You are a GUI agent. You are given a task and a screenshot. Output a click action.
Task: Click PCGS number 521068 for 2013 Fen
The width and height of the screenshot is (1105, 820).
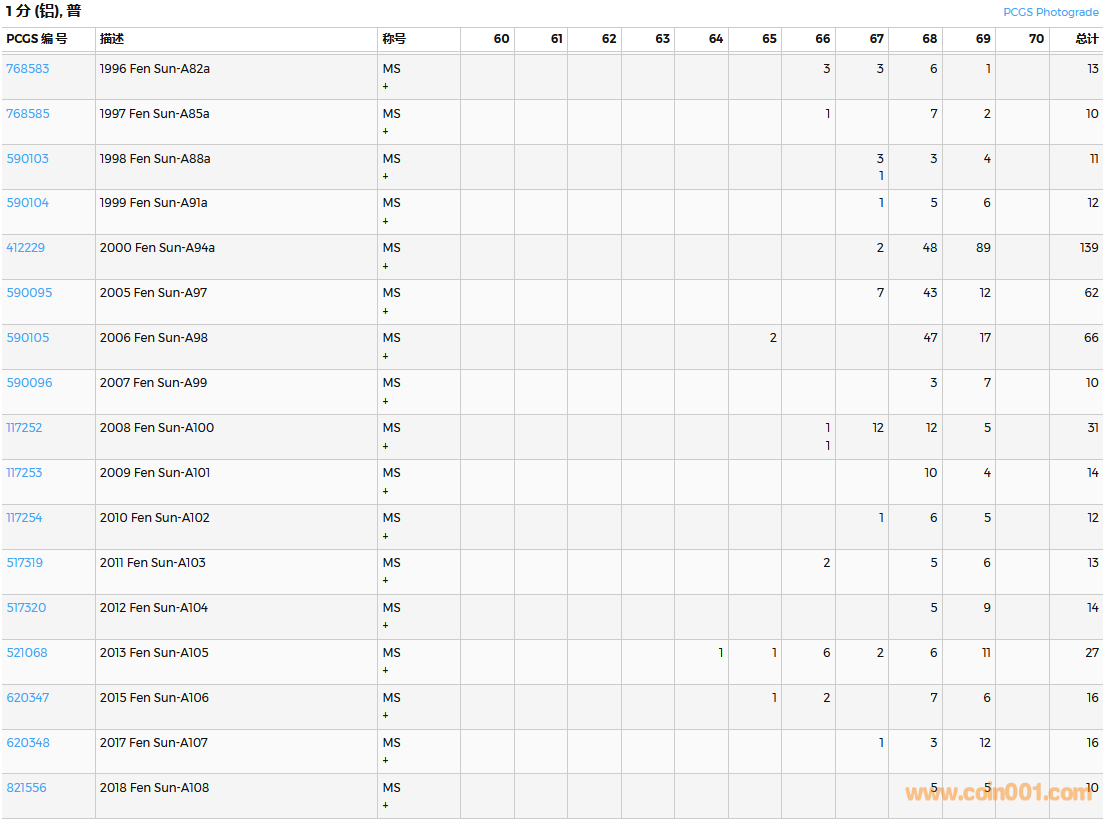(27, 653)
